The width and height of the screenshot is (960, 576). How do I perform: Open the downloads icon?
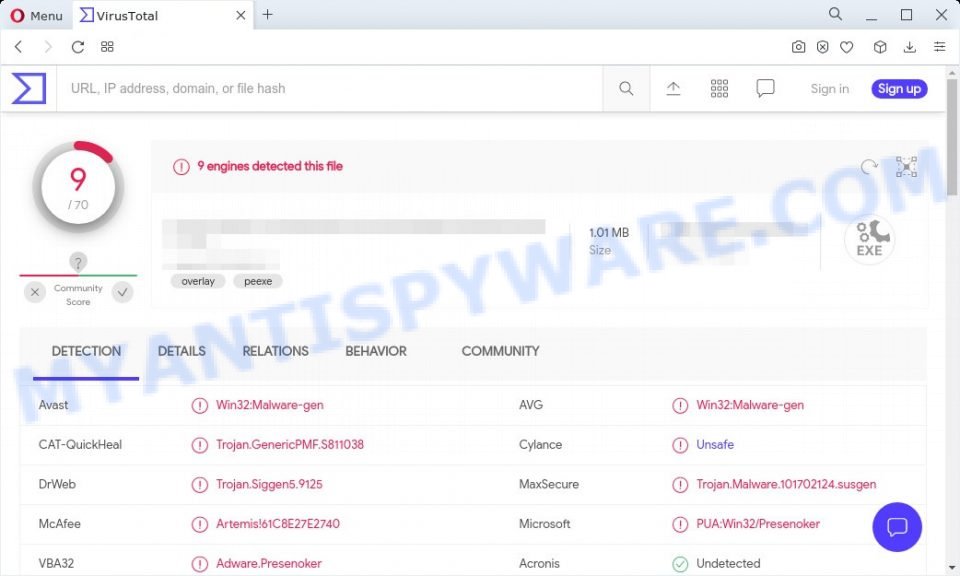tap(910, 47)
